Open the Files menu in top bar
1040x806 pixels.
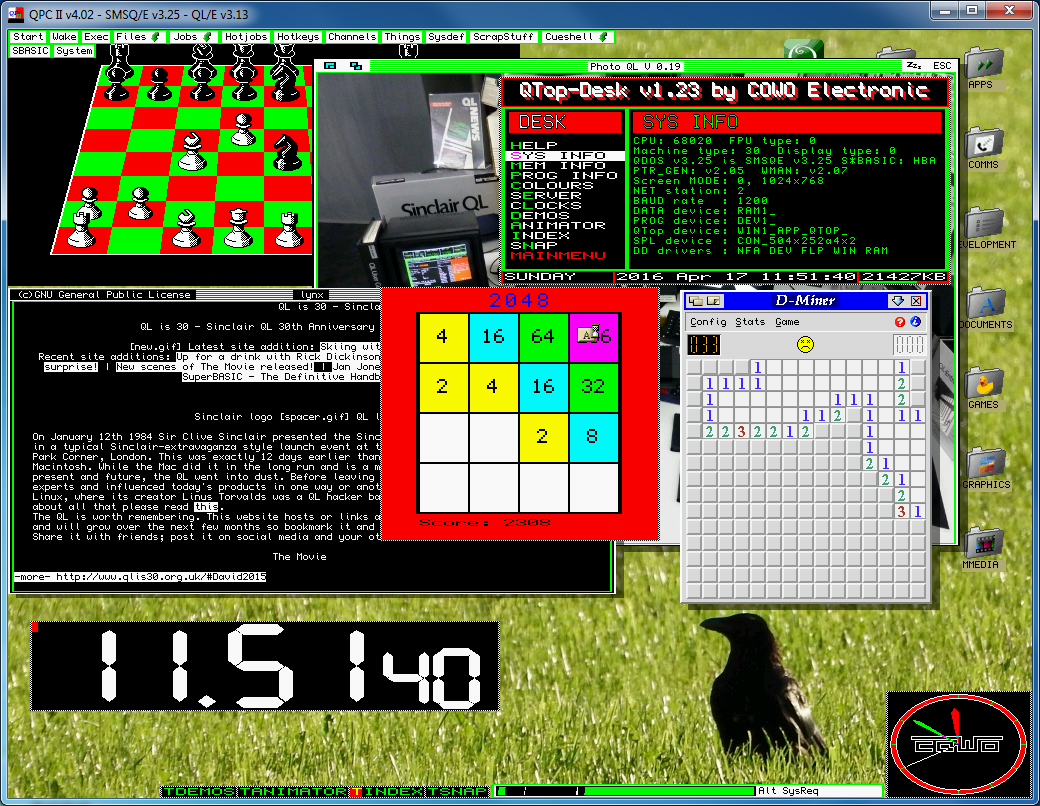point(137,37)
